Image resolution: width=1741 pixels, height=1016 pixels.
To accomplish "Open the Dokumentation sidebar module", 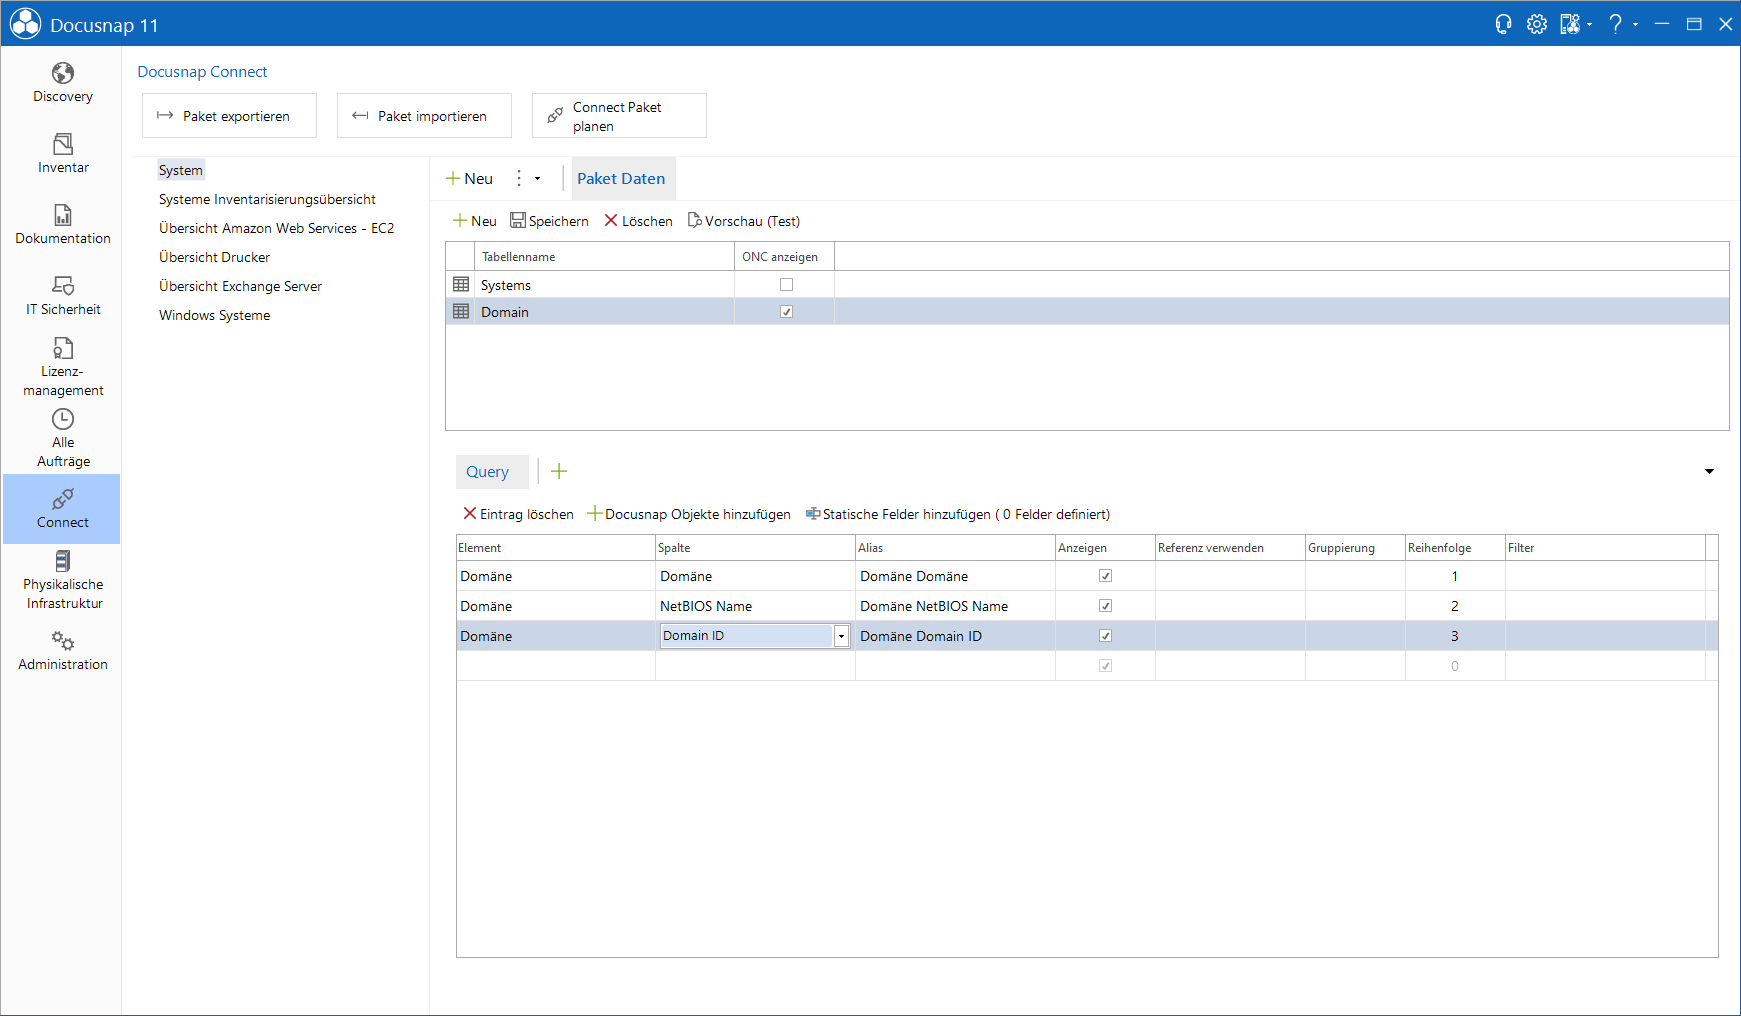I will [x=62, y=224].
